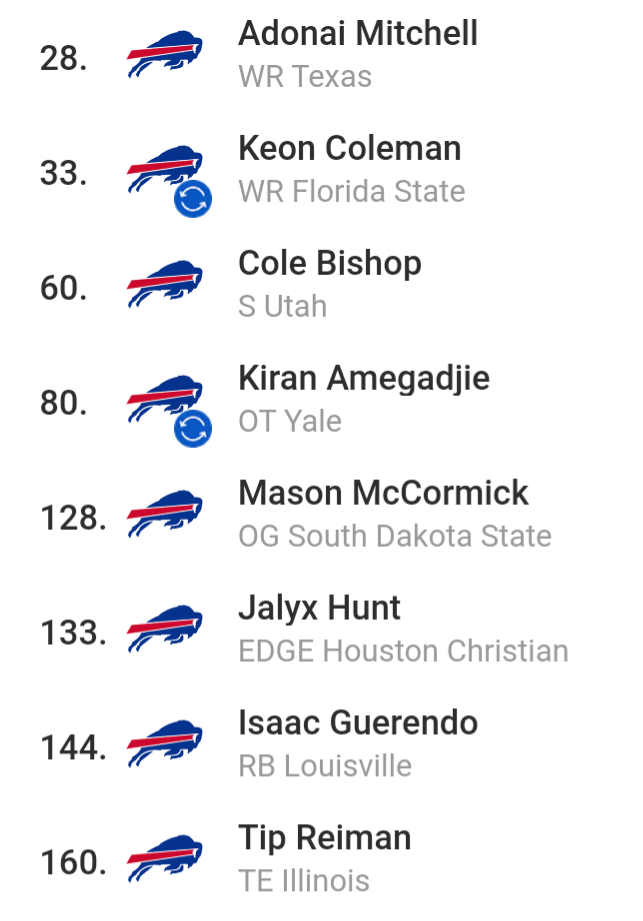Open Keon Coleman player name
Viewport: 643px width, 921px height.
pyautogui.click(x=349, y=148)
